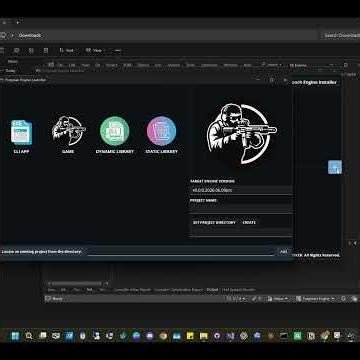Switch to the Output tab
The image size is (360, 360).
213,290
